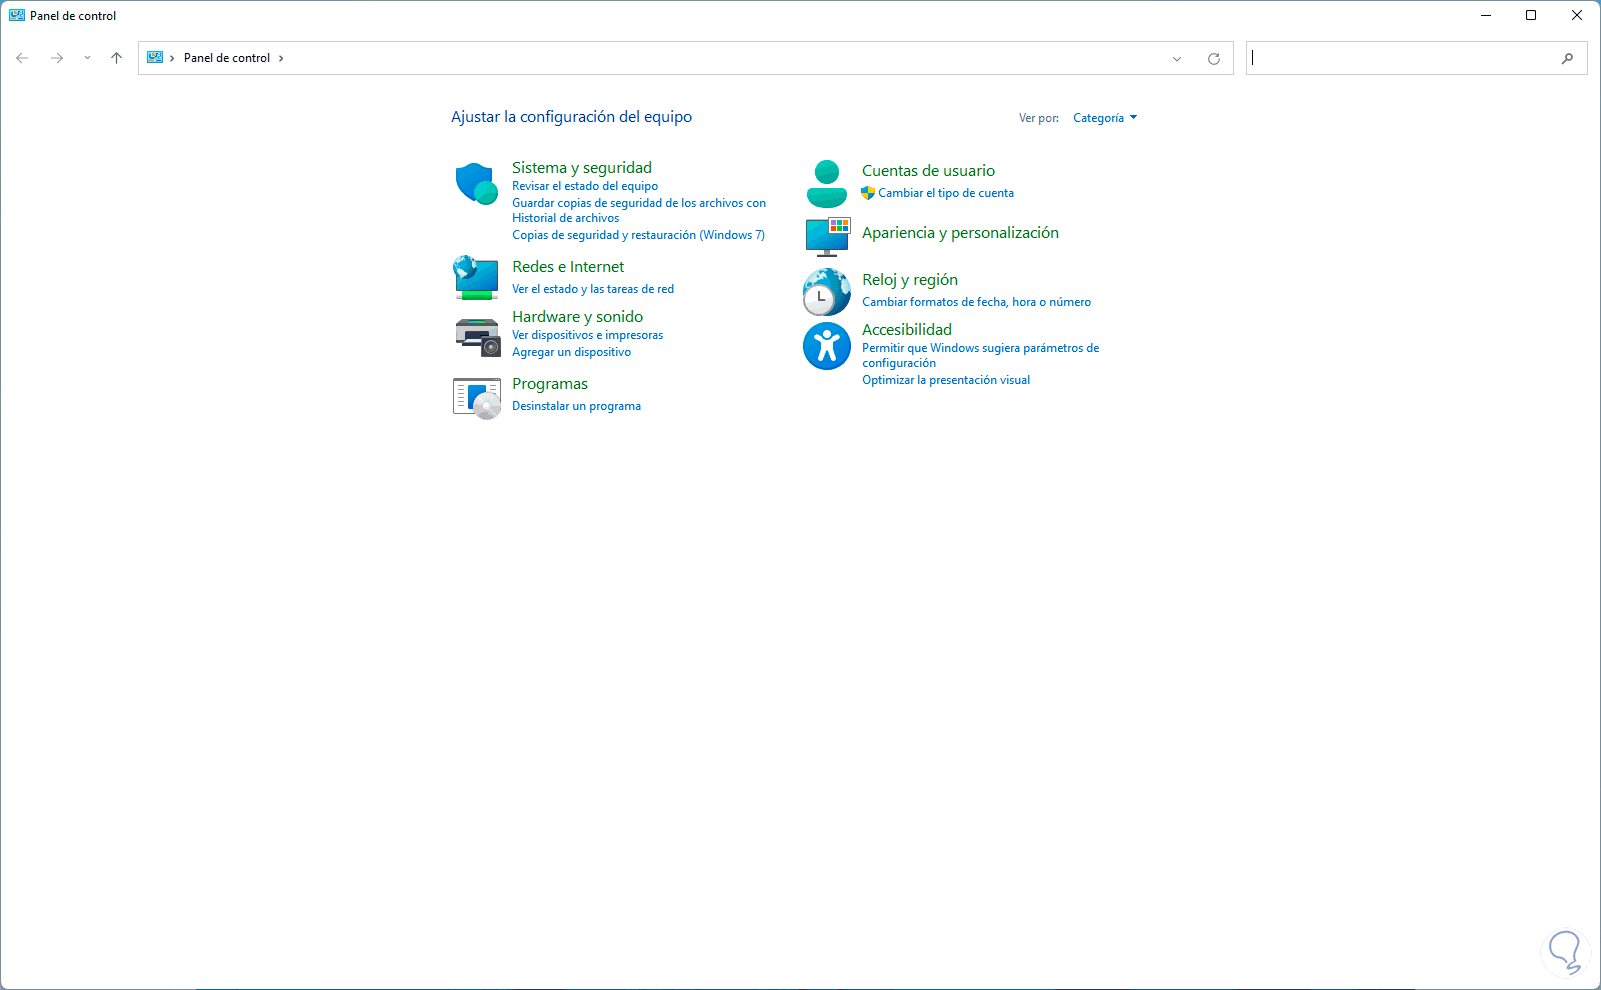Go forward with the forward arrow

[57, 58]
